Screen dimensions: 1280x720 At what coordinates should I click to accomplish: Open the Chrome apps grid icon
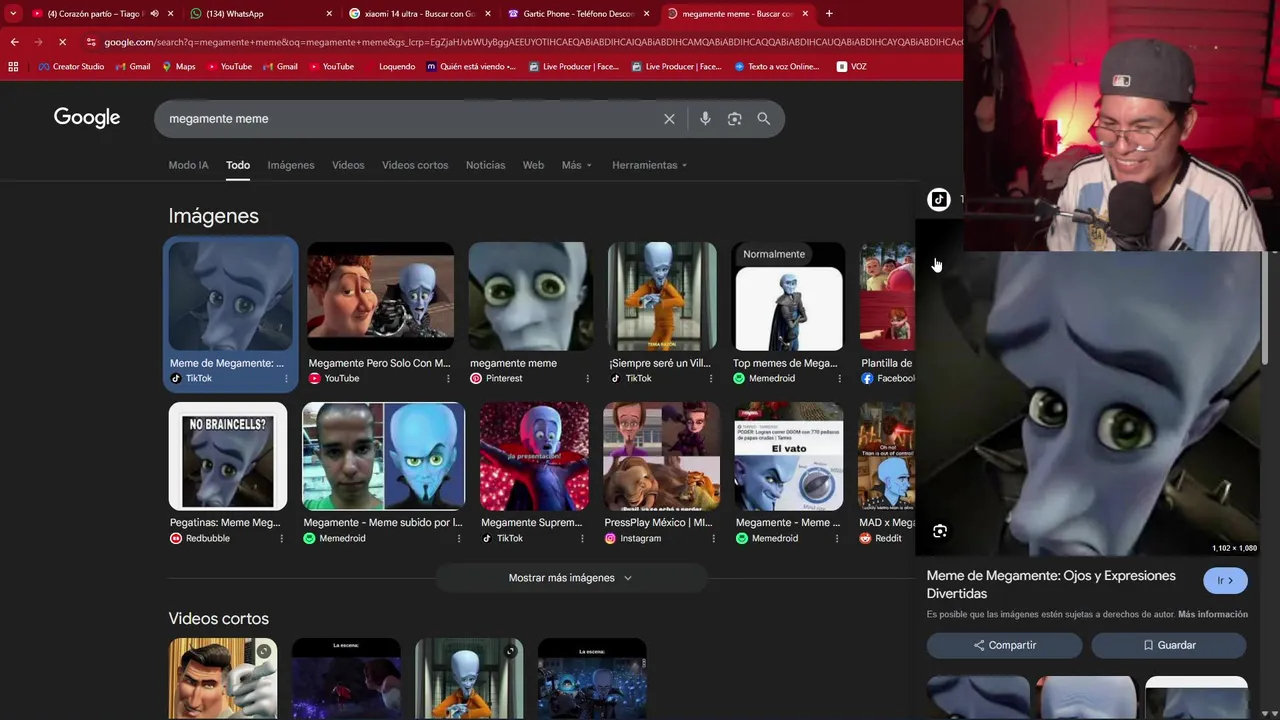[x=13, y=67]
